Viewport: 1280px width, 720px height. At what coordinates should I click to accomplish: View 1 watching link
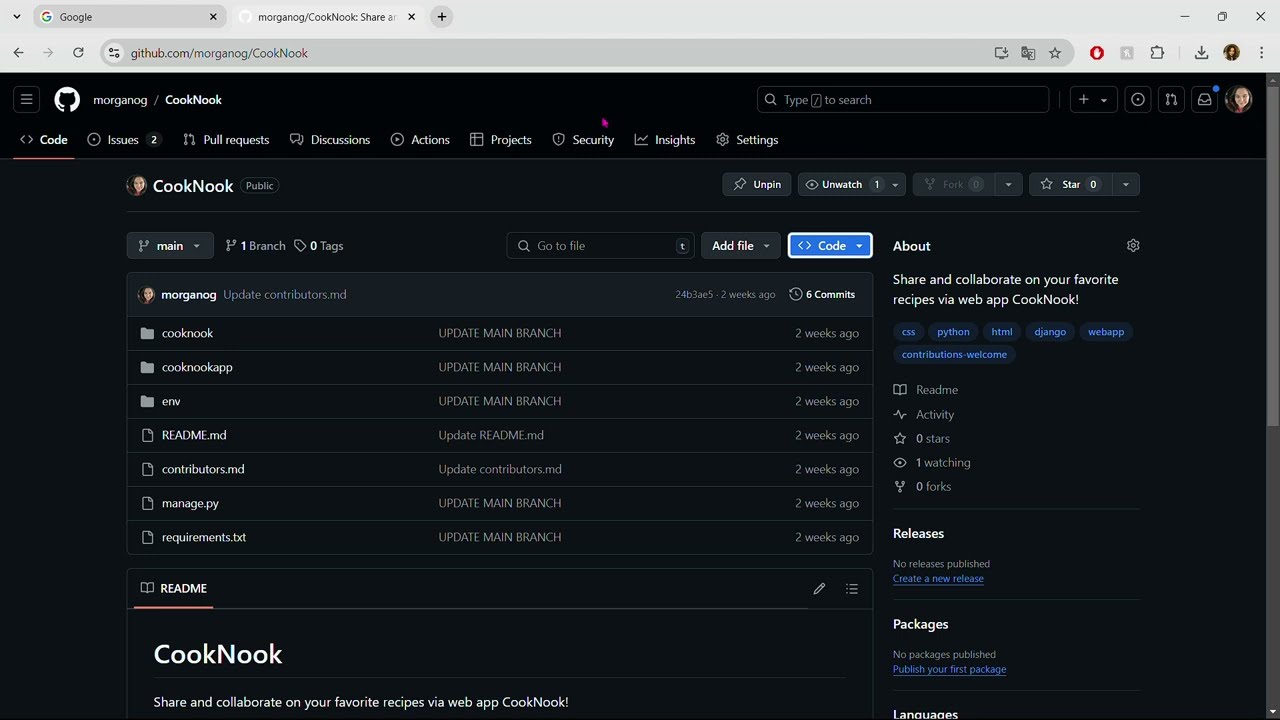tap(932, 463)
